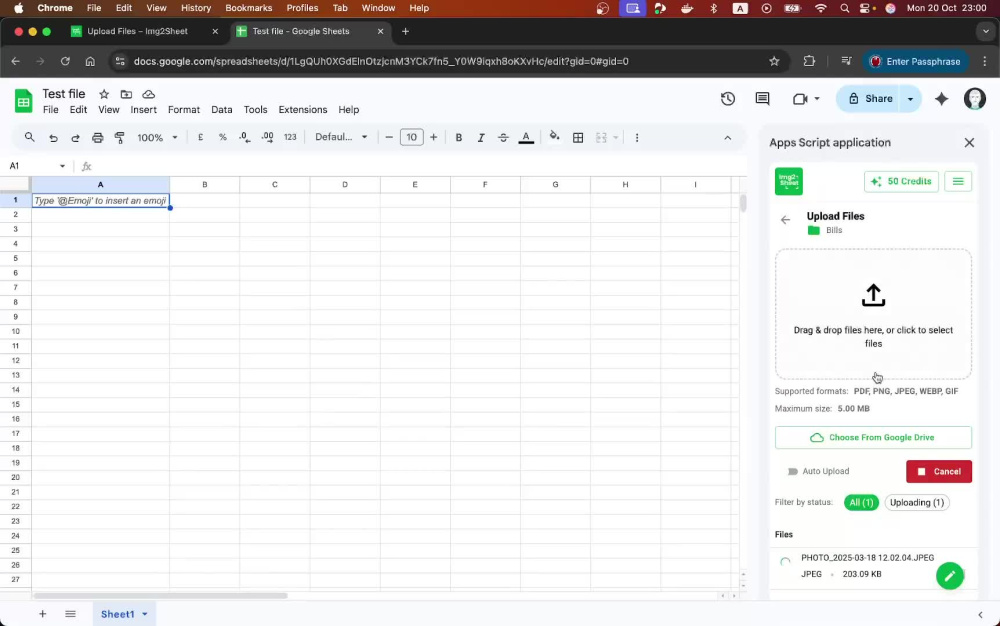Image resolution: width=1000 pixels, height=626 pixels.
Task: Open the Extensions menu in Sheets
Action: tap(302, 110)
